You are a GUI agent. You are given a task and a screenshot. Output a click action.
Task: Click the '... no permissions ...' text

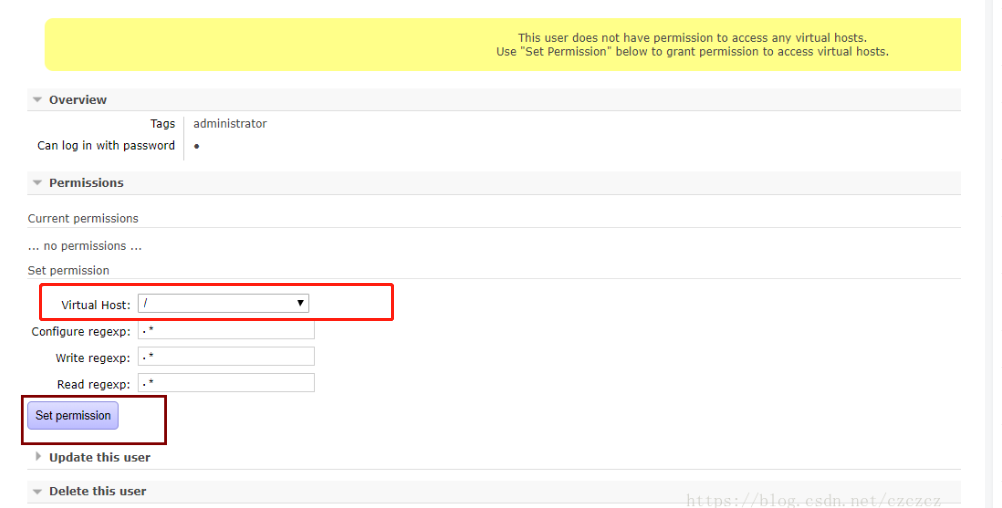85,246
